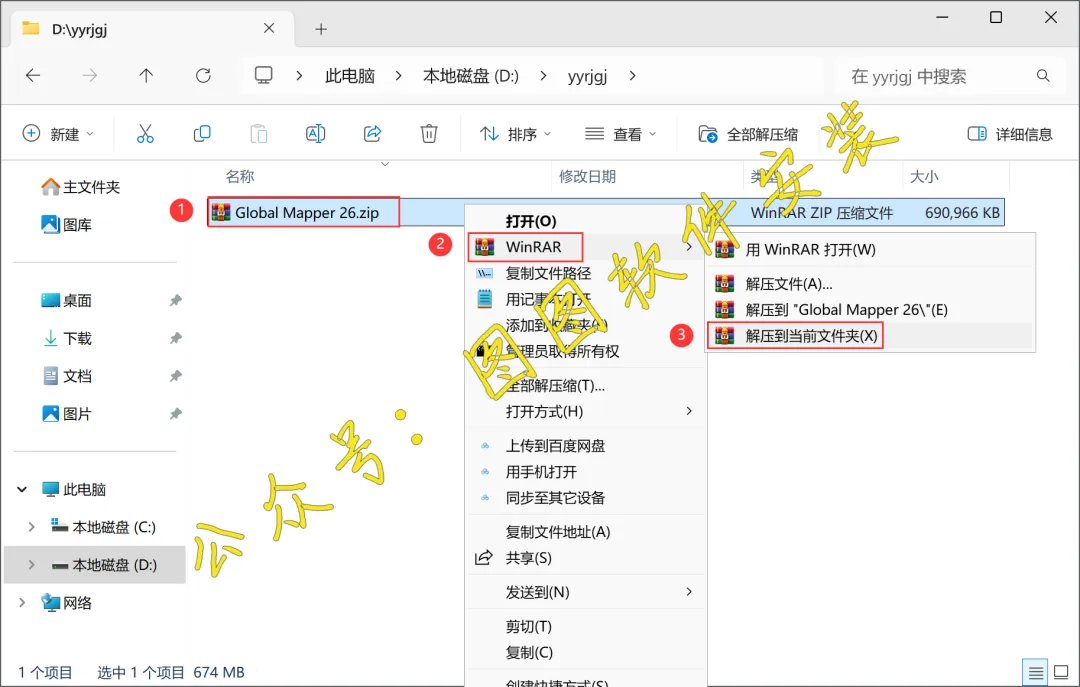Click the pin icon next to 图片
The image size is (1080, 687).
click(176, 414)
